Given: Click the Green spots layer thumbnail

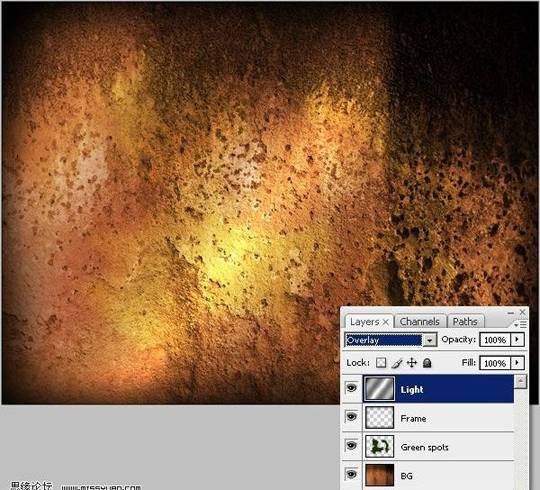Looking at the screenshot, I should (x=379, y=446).
